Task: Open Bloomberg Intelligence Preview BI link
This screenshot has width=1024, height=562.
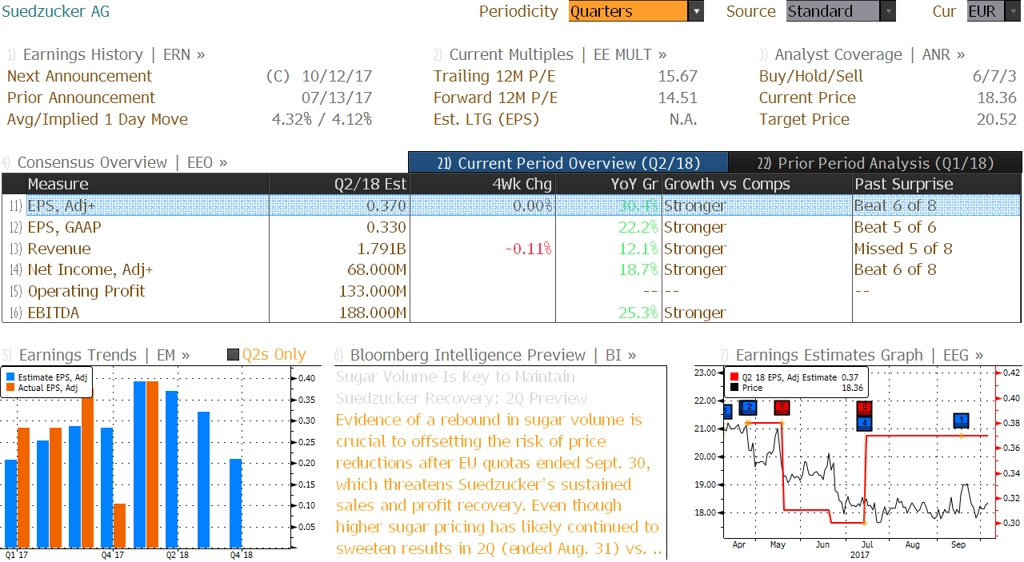Action: pos(493,355)
